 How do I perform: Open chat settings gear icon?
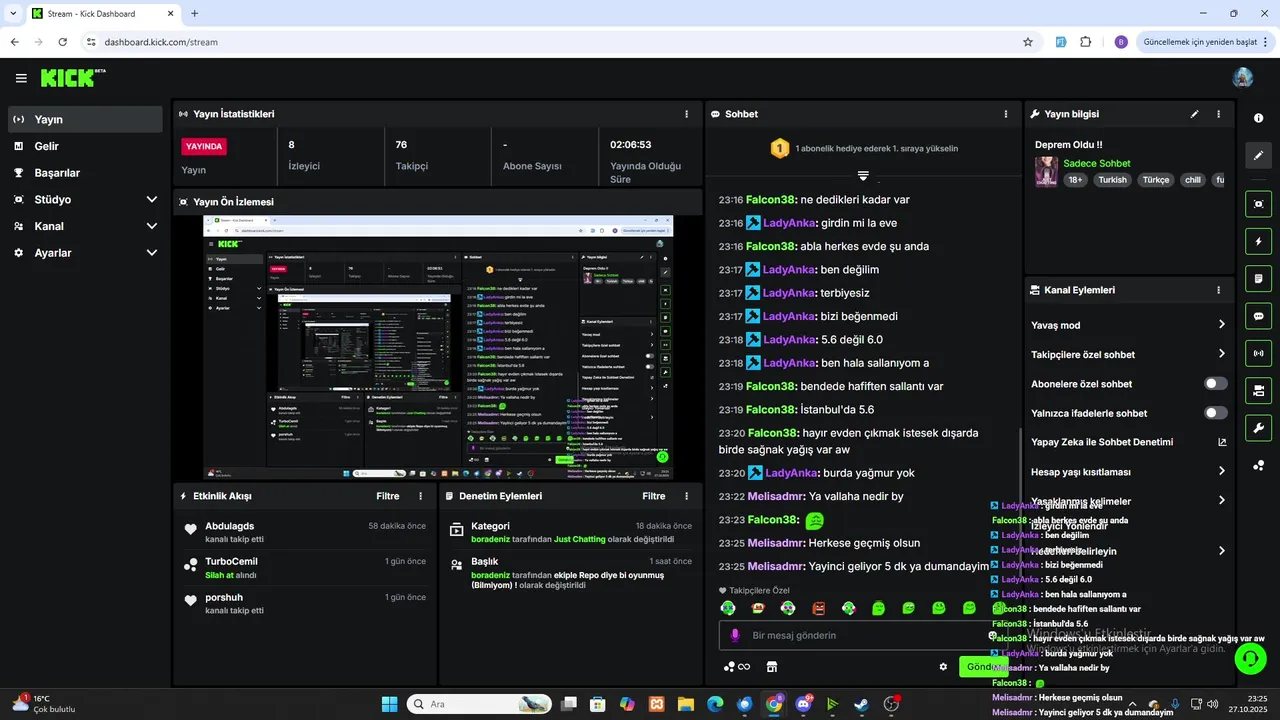click(x=942, y=667)
